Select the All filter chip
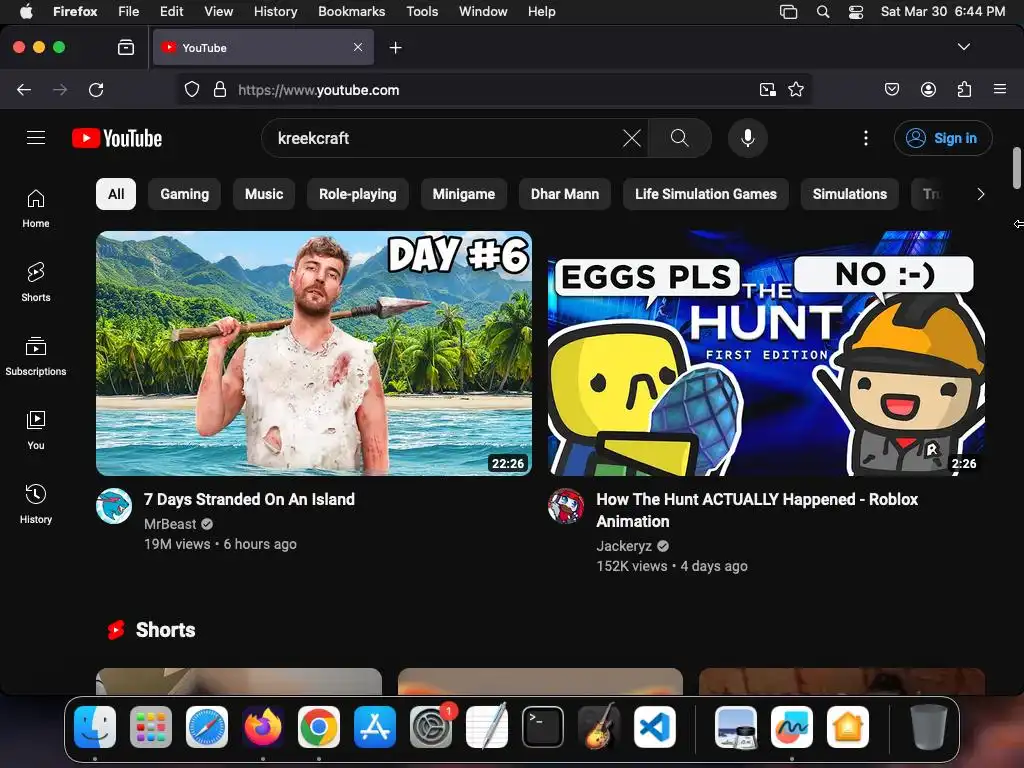The height and width of the screenshot is (768, 1024). (x=116, y=194)
